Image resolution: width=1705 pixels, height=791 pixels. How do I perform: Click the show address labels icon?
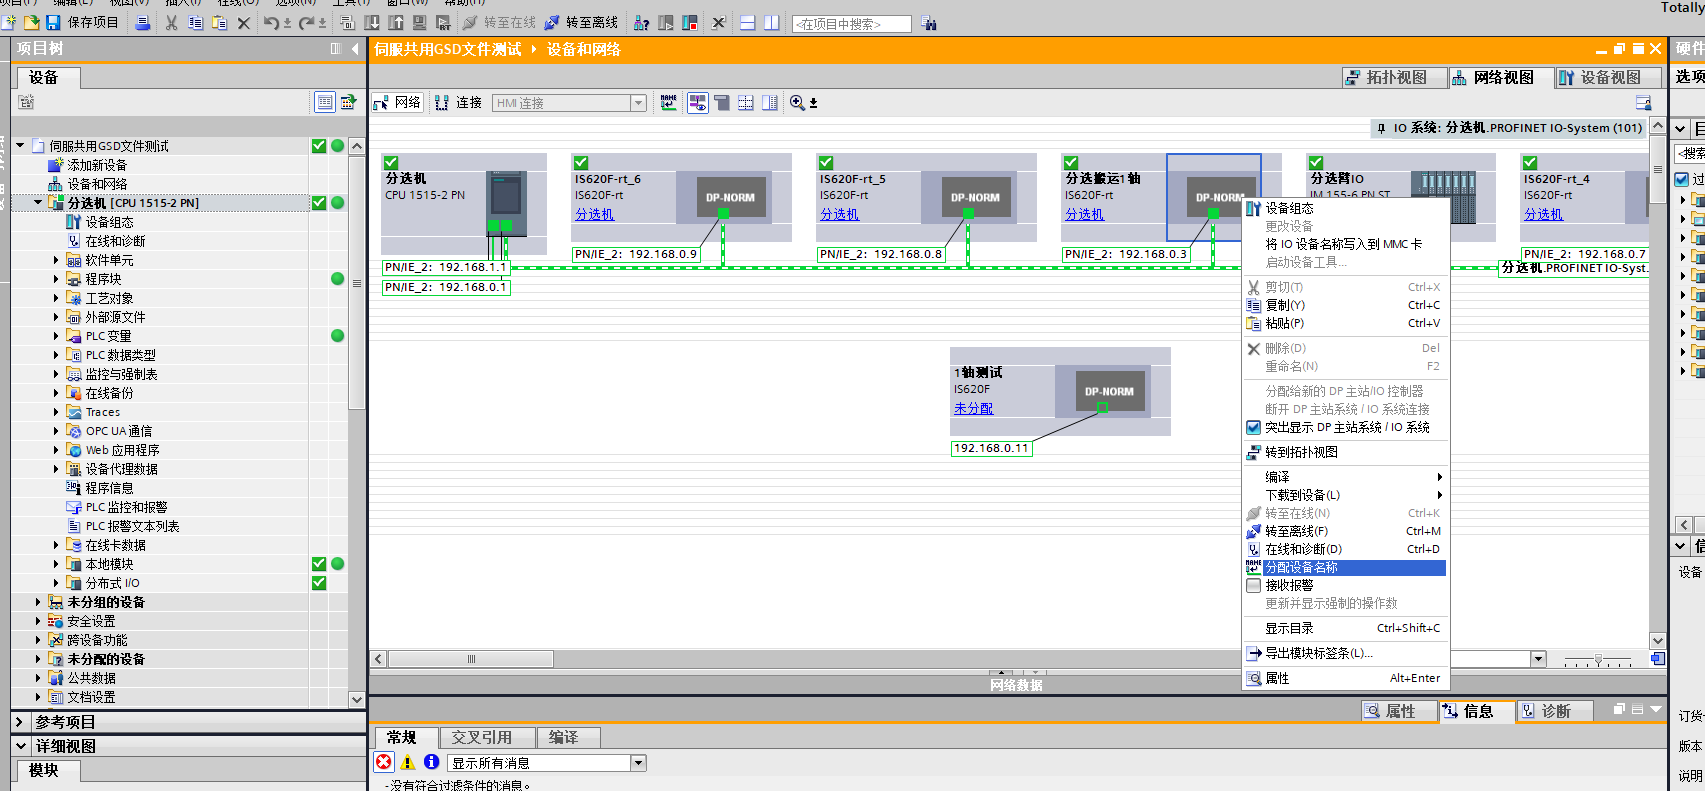click(x=697, y=102)
